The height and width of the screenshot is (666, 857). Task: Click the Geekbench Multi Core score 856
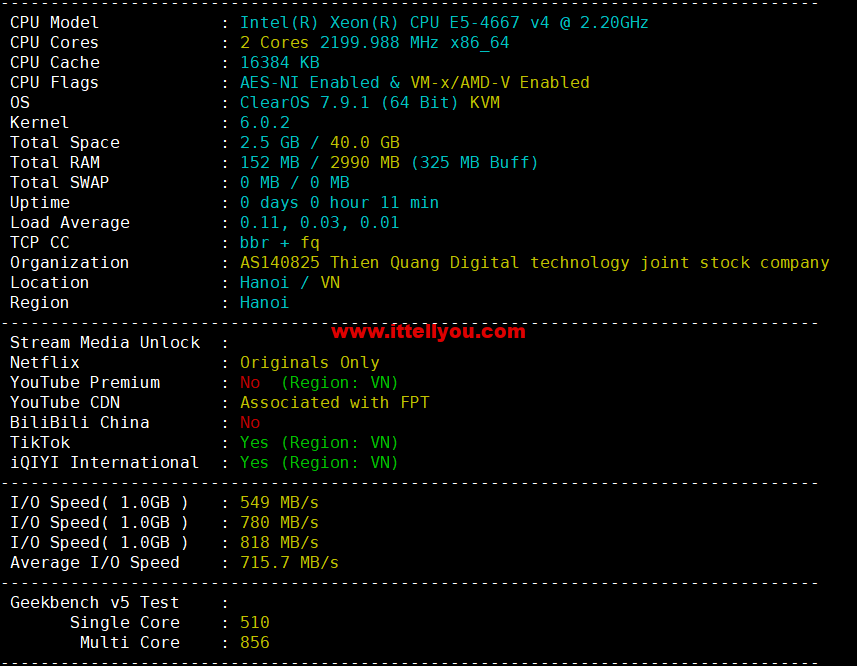[x=254, y=642]
